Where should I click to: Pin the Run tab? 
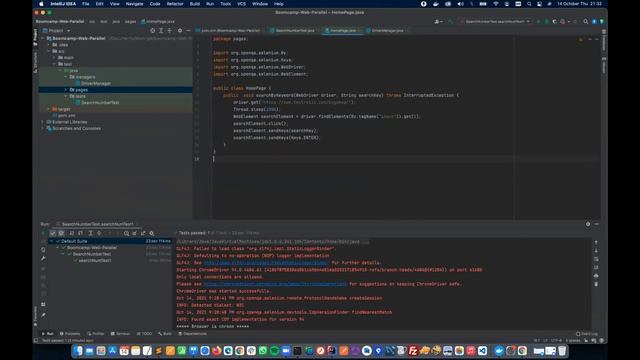(x=43, y=315)
